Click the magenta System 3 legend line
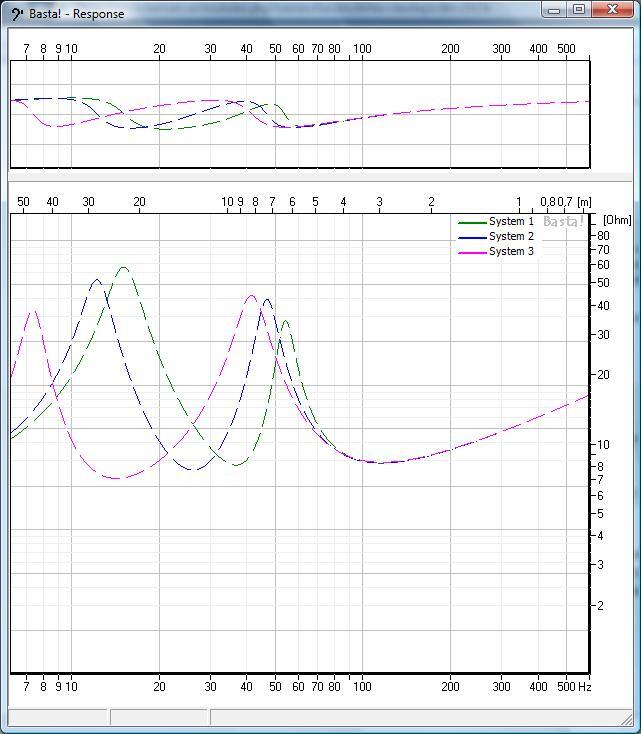641x734 pixels. pyautogui.click(x=472, y=252)
